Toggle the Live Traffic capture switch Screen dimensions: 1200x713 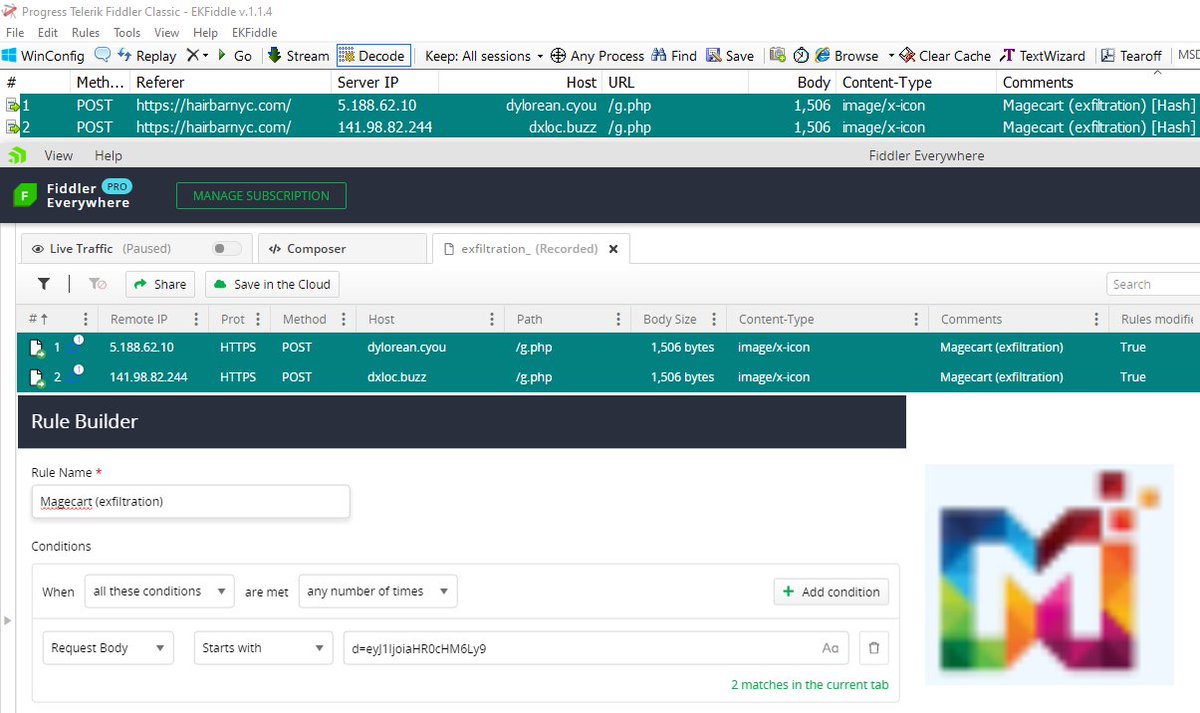(227, 249)
